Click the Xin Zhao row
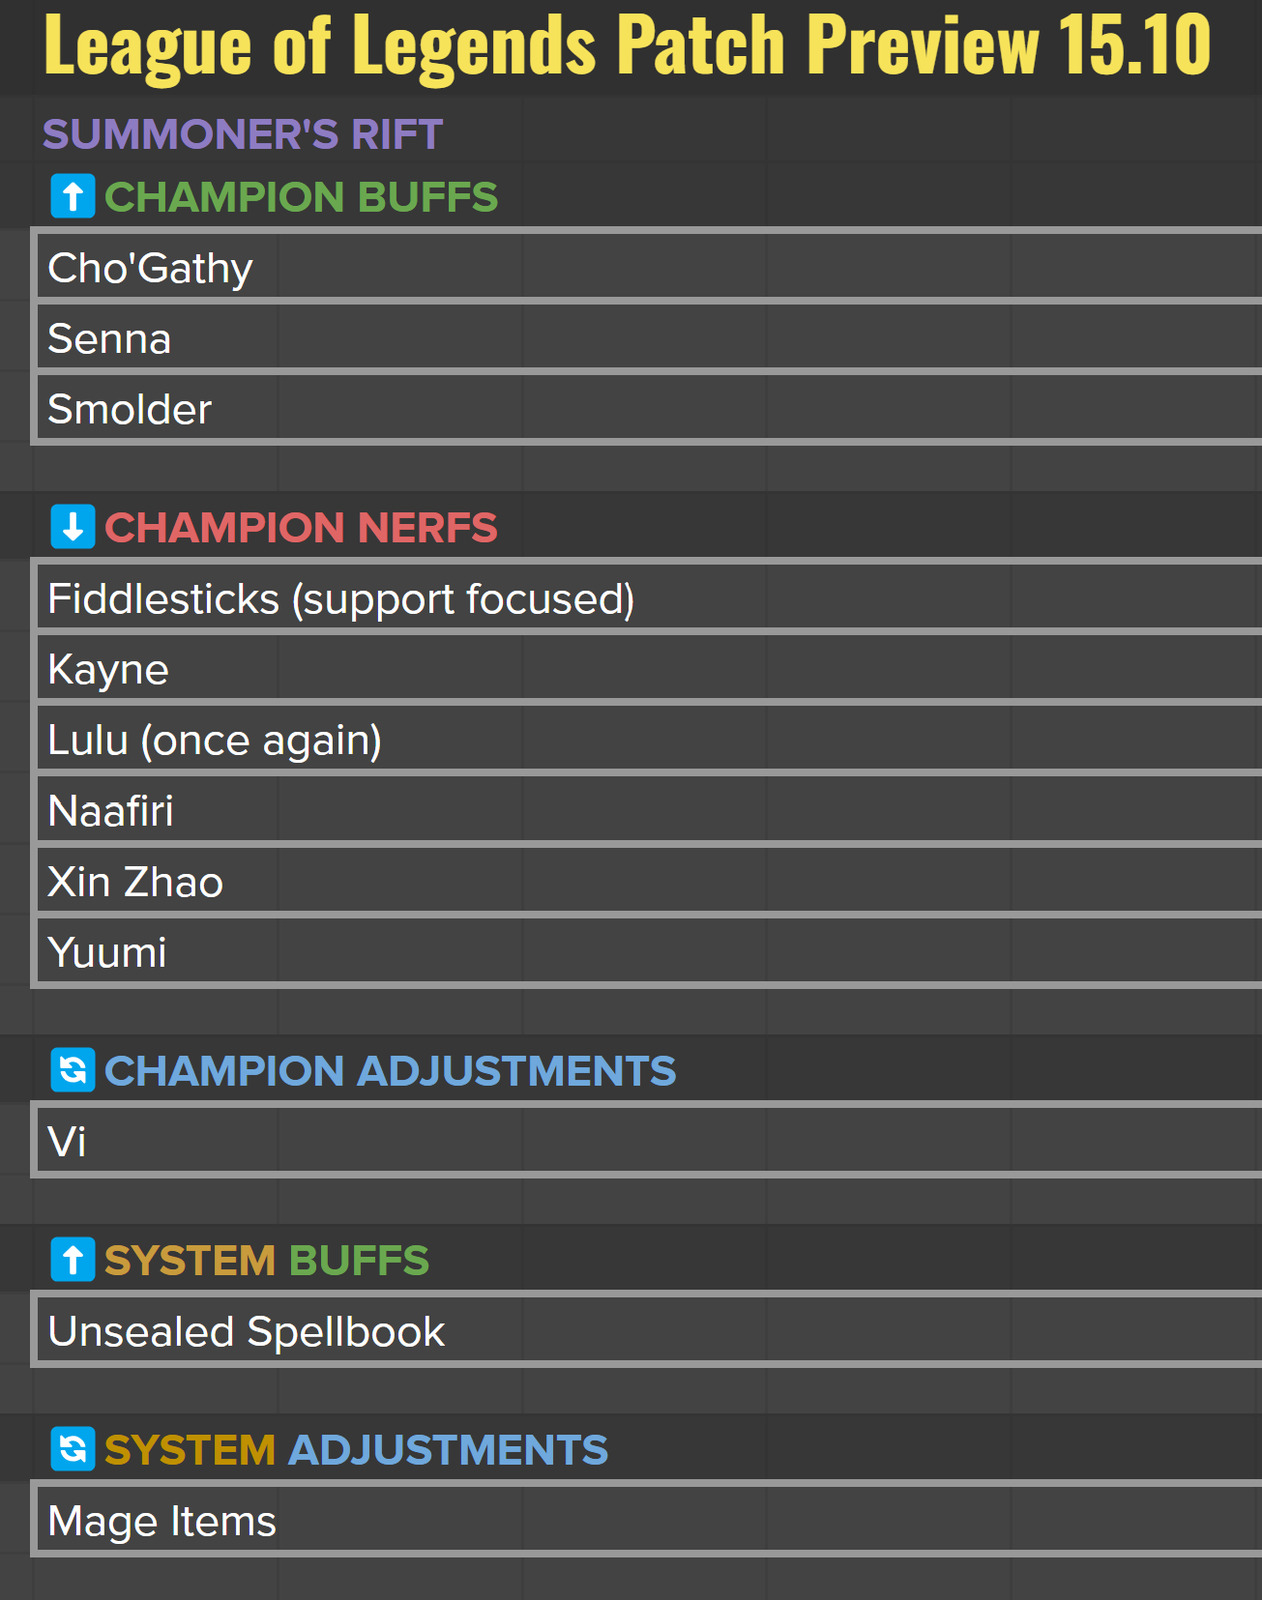This screenshot has height=1600, width=1262. click(135, 882)
